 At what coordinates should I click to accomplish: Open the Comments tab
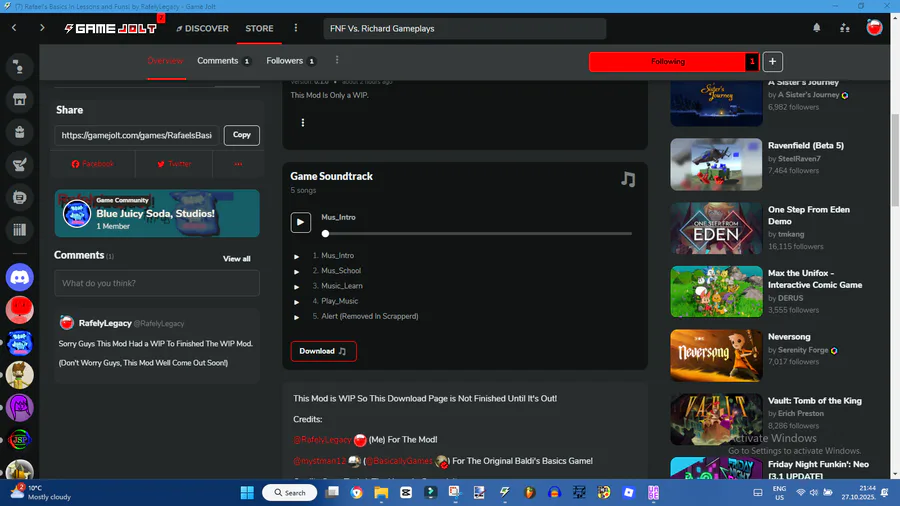(224, 61)
